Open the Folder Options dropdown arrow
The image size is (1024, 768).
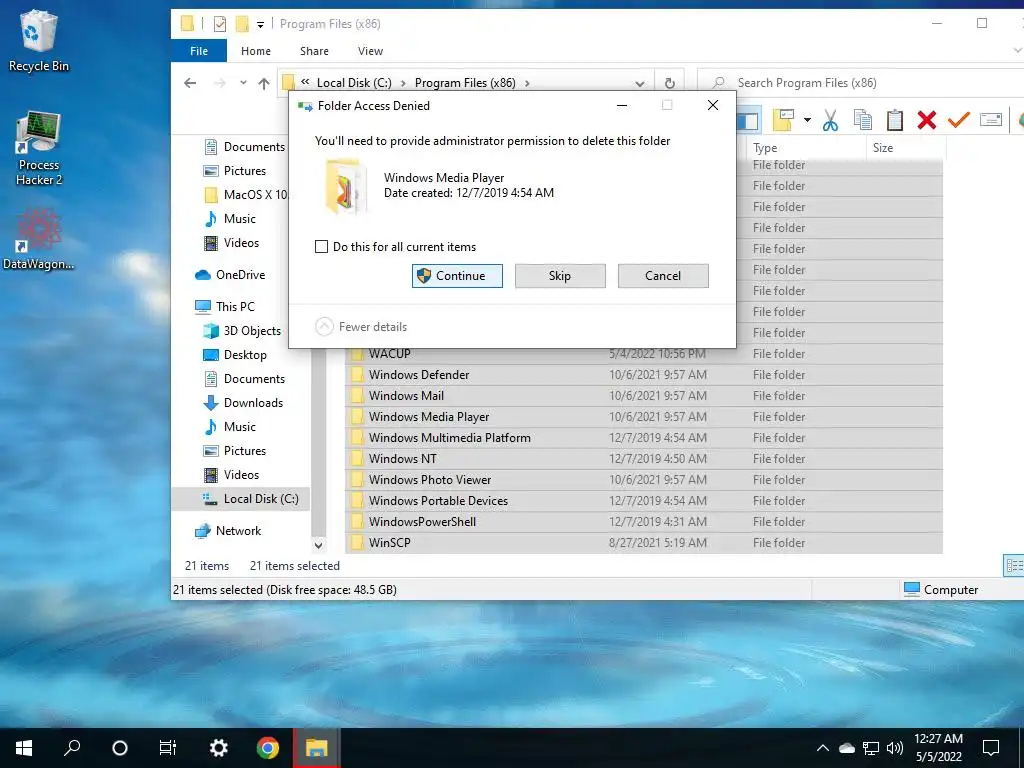click(x=807, y=120)
